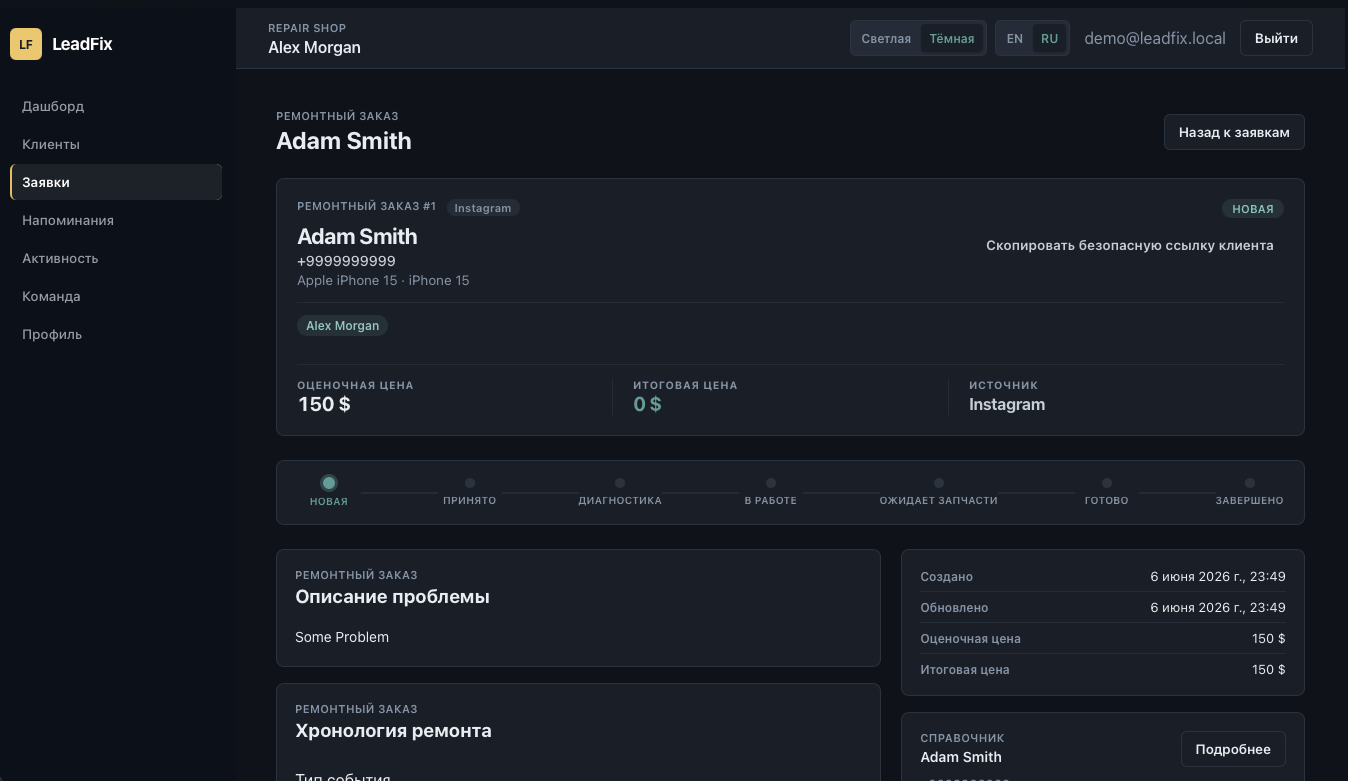Switch theme to Тёмная
Screen dimensions: 1348x781
pyautogui.click(x=952, y=39)
